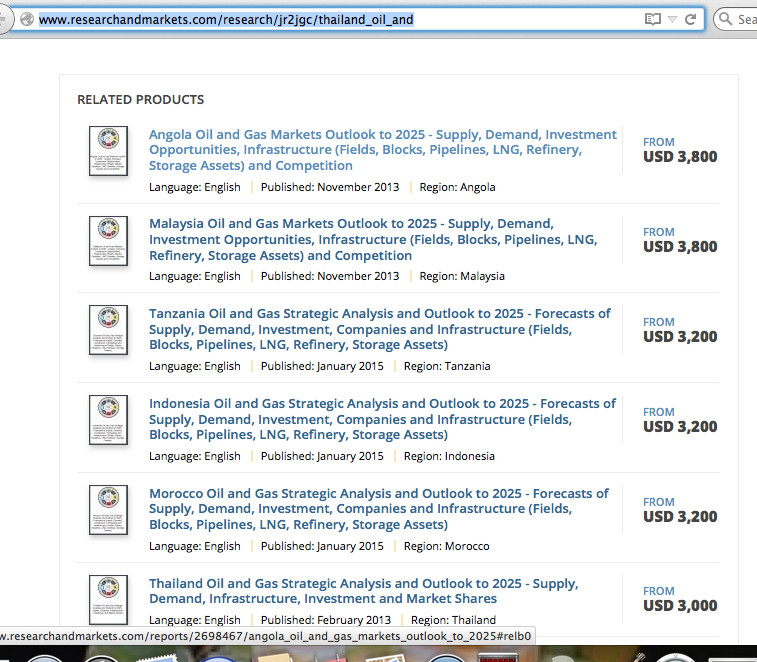The height and width of the screenshot is (662, 757).
Task: Open Indonesia Oil and Gas Strategic Analysis link
Action: [x=382, y=419]
